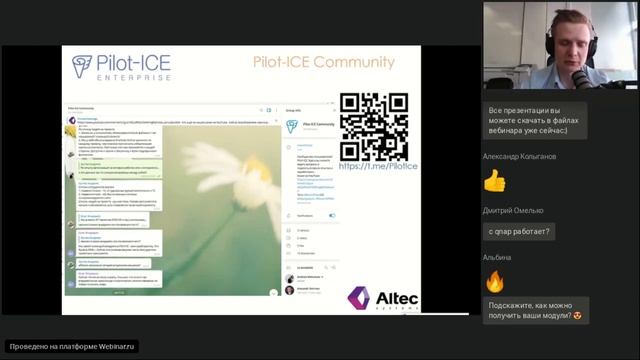Click the sender name Александр Колыганов
Image resolution: width=640 pixels, height=360 pixels.
click(519, 156)
